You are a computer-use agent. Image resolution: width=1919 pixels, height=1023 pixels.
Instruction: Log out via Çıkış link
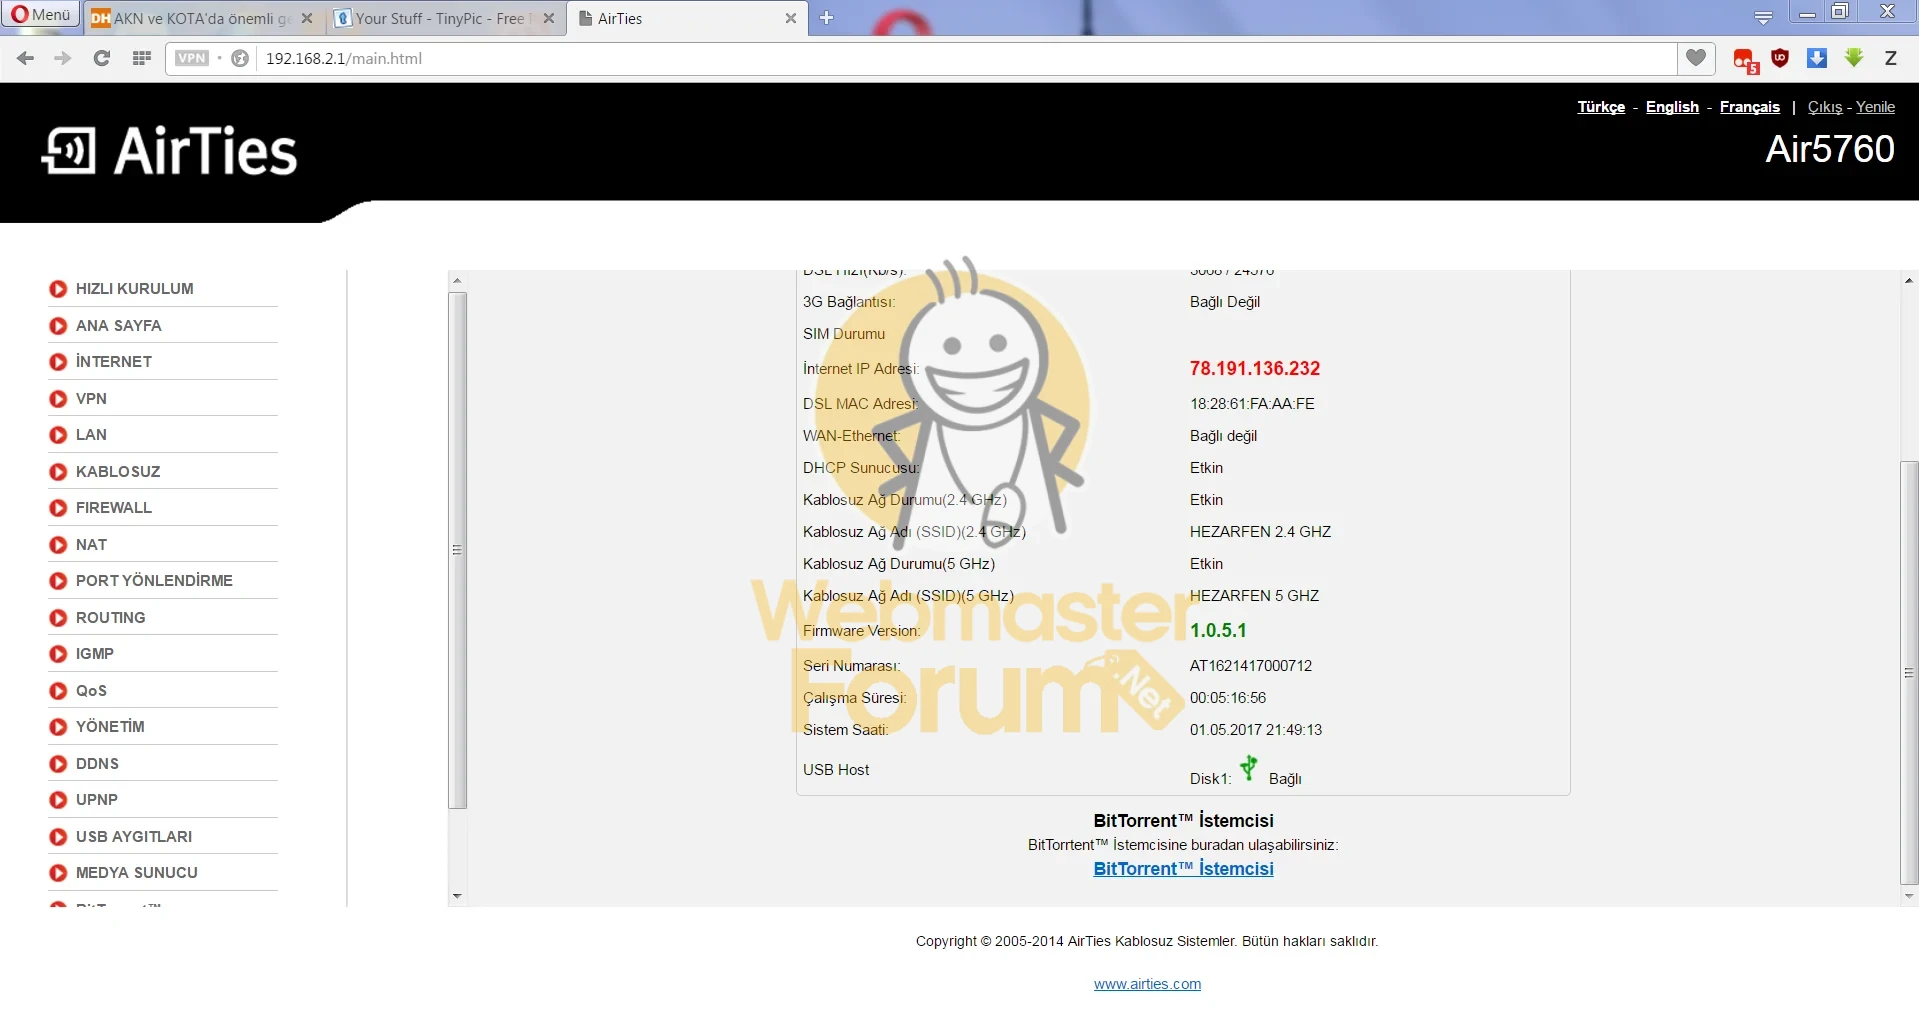[1824, 107]
